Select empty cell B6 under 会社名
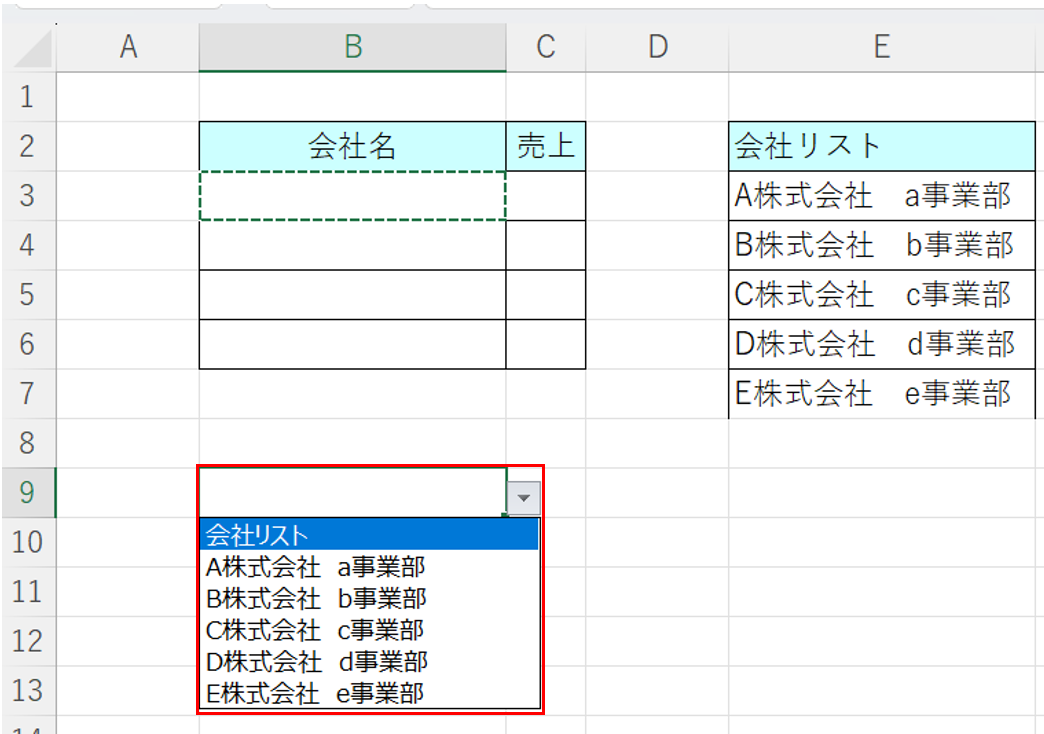The image size is (1044, 734). click(x=352, y=344)
